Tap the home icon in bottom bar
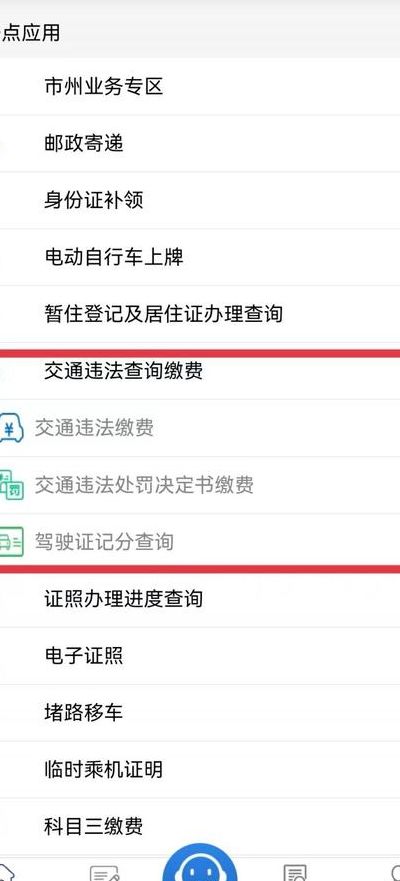The width and height of the screenshot is (400, 881). pos(7,873)
